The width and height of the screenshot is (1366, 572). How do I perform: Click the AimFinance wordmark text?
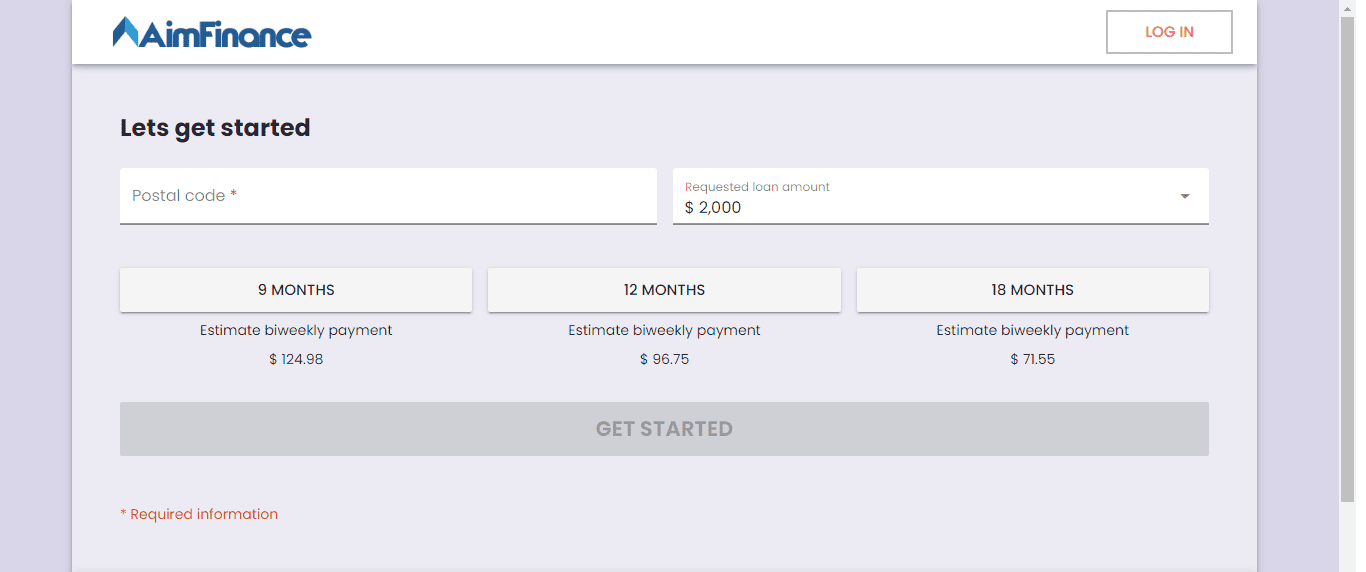click(x=225, y=35)
